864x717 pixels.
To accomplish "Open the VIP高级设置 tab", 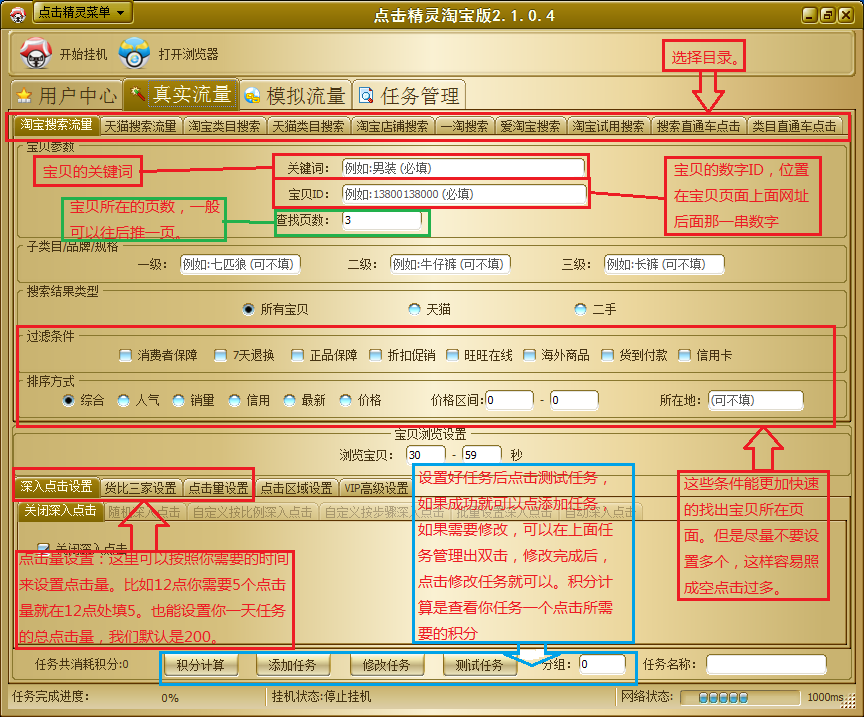I will (x=376, y=488).
